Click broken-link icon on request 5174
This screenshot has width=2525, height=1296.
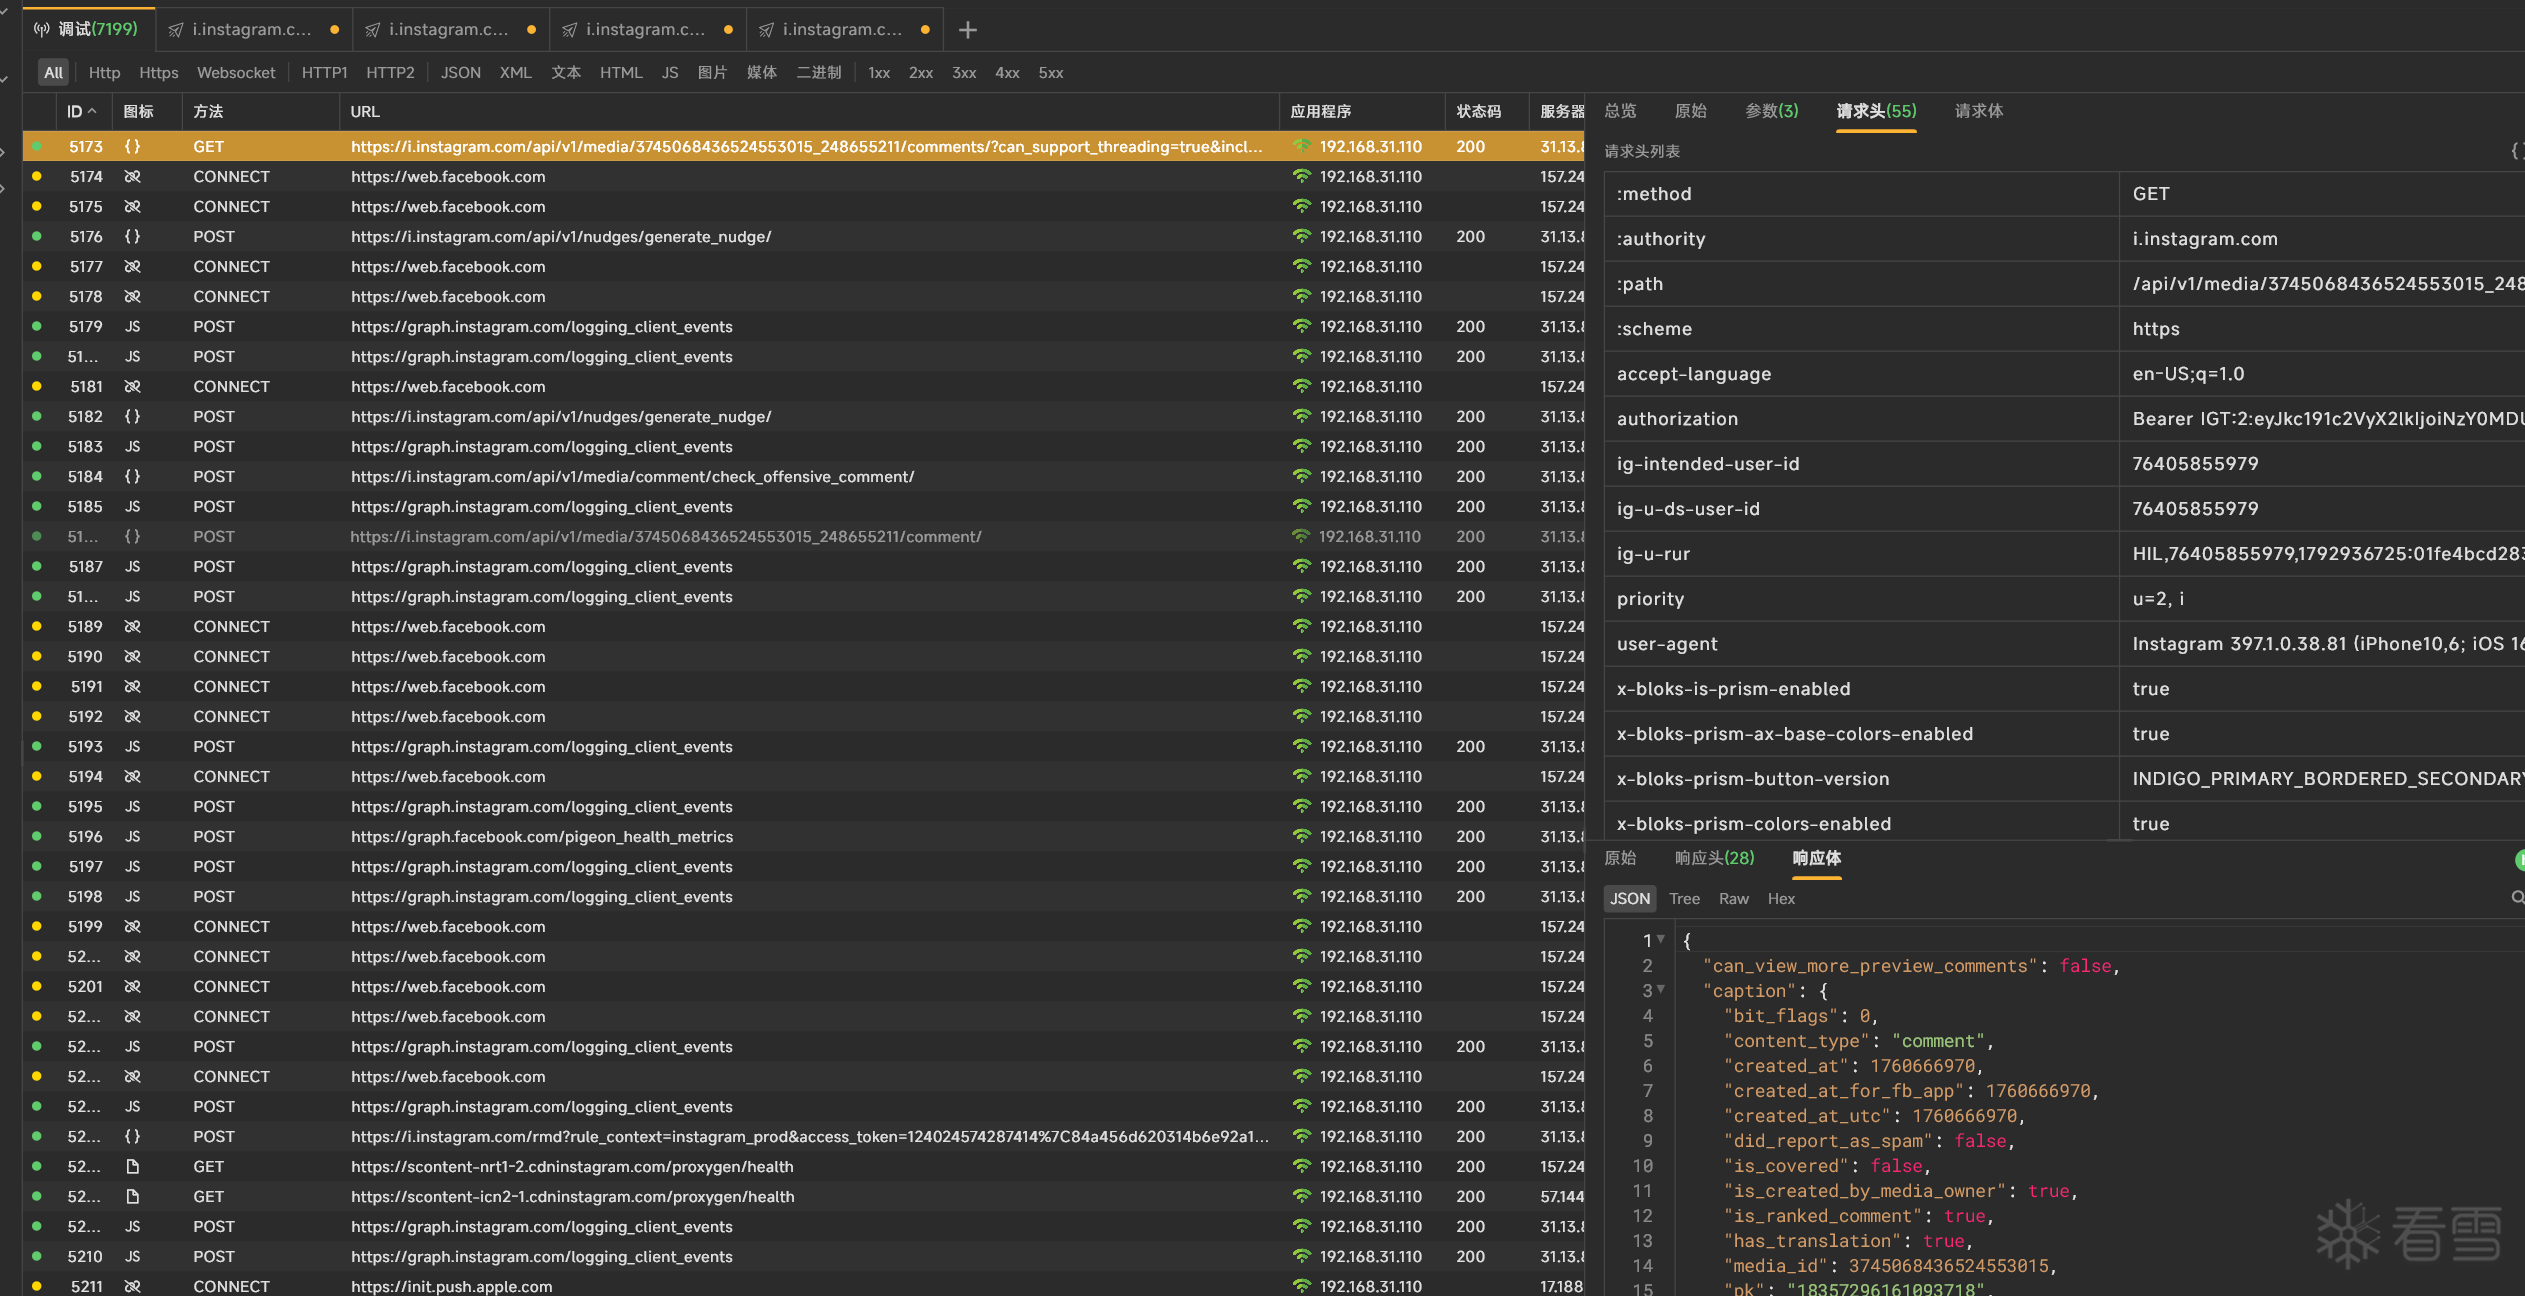132,177
